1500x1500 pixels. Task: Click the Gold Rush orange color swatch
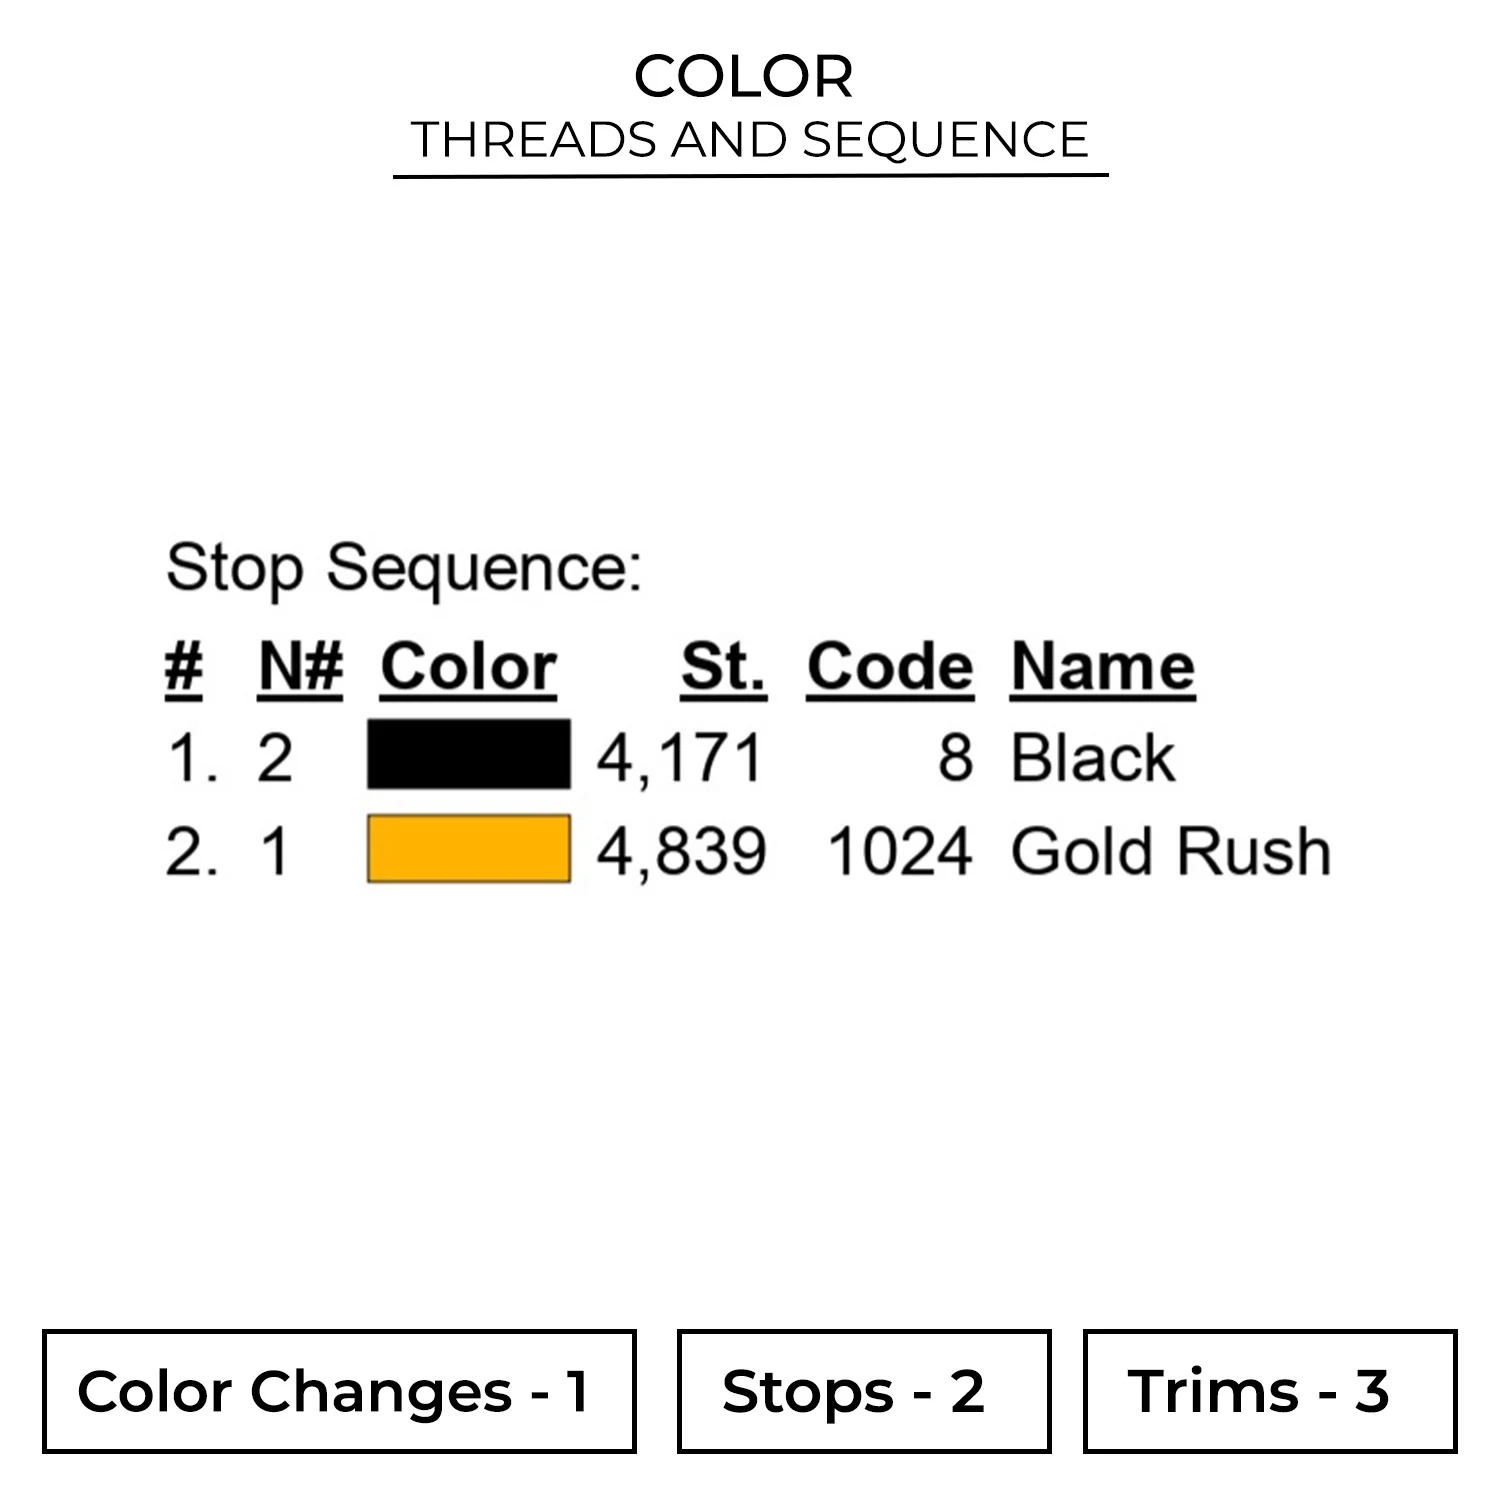click(x=468, y=849)
